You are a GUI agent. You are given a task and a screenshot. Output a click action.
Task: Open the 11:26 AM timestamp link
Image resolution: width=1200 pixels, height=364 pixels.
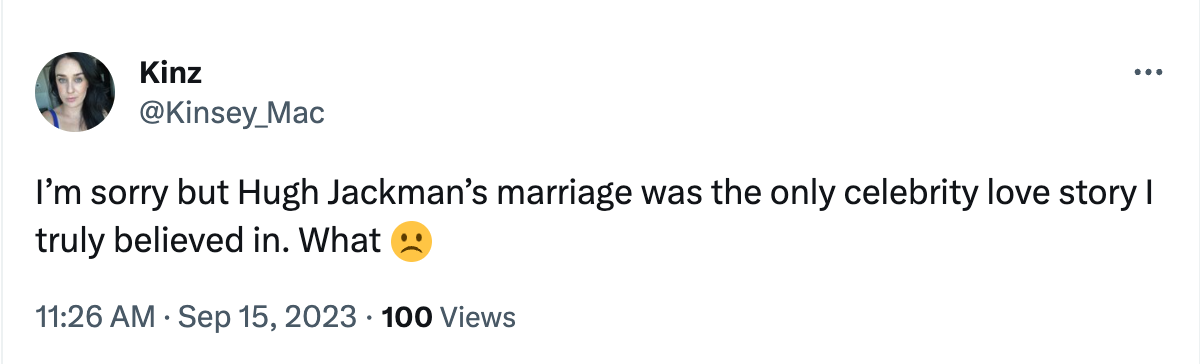click(95, 319)
